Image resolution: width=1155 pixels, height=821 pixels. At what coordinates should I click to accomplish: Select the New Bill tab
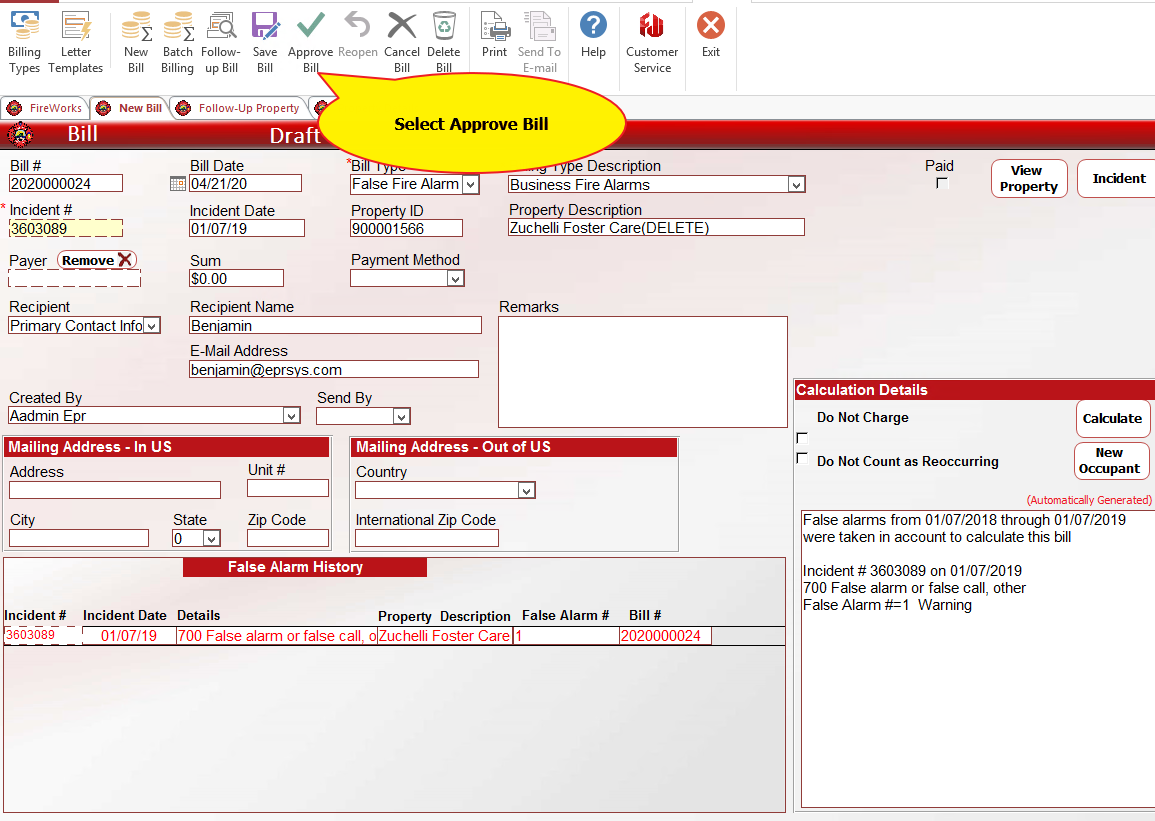pyautogui.click(x=131, y=108)
